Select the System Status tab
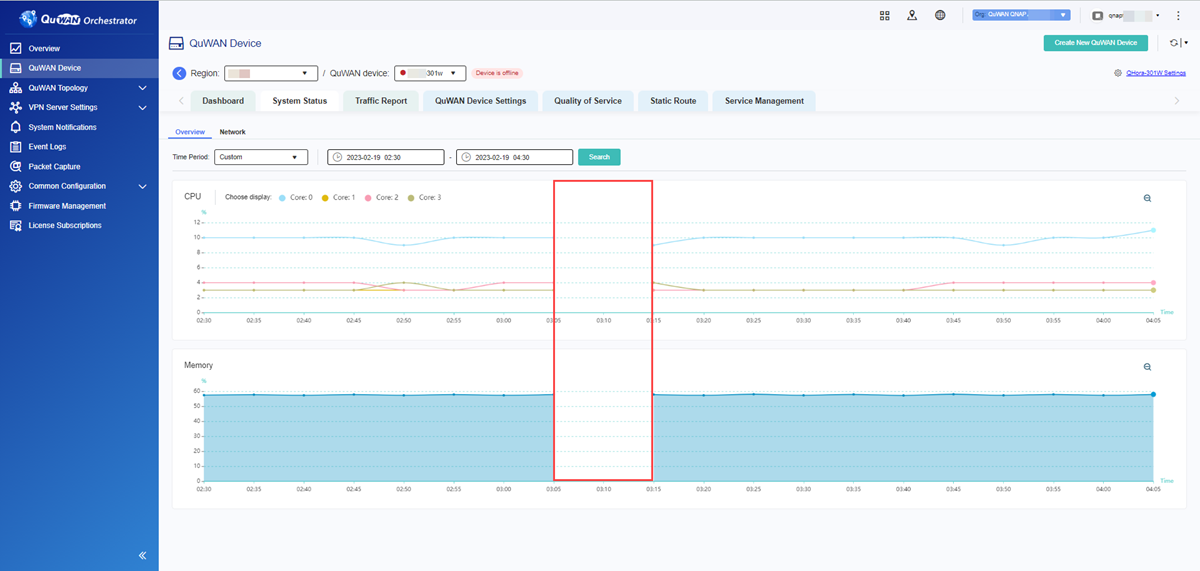 pos(300,101)
